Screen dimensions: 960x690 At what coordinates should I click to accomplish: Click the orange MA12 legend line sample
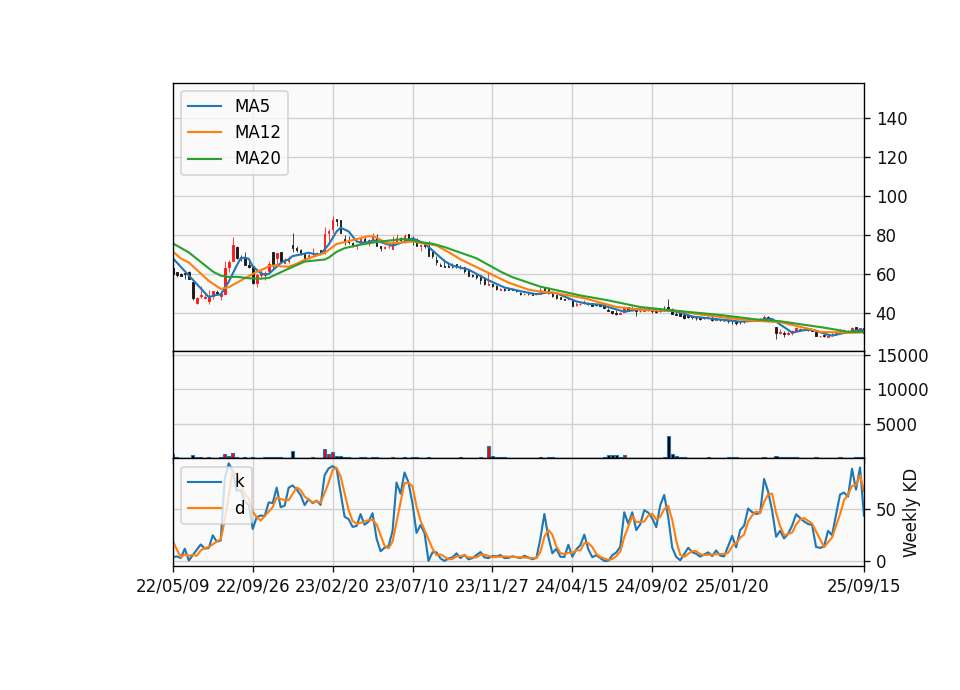pos(204,132)
